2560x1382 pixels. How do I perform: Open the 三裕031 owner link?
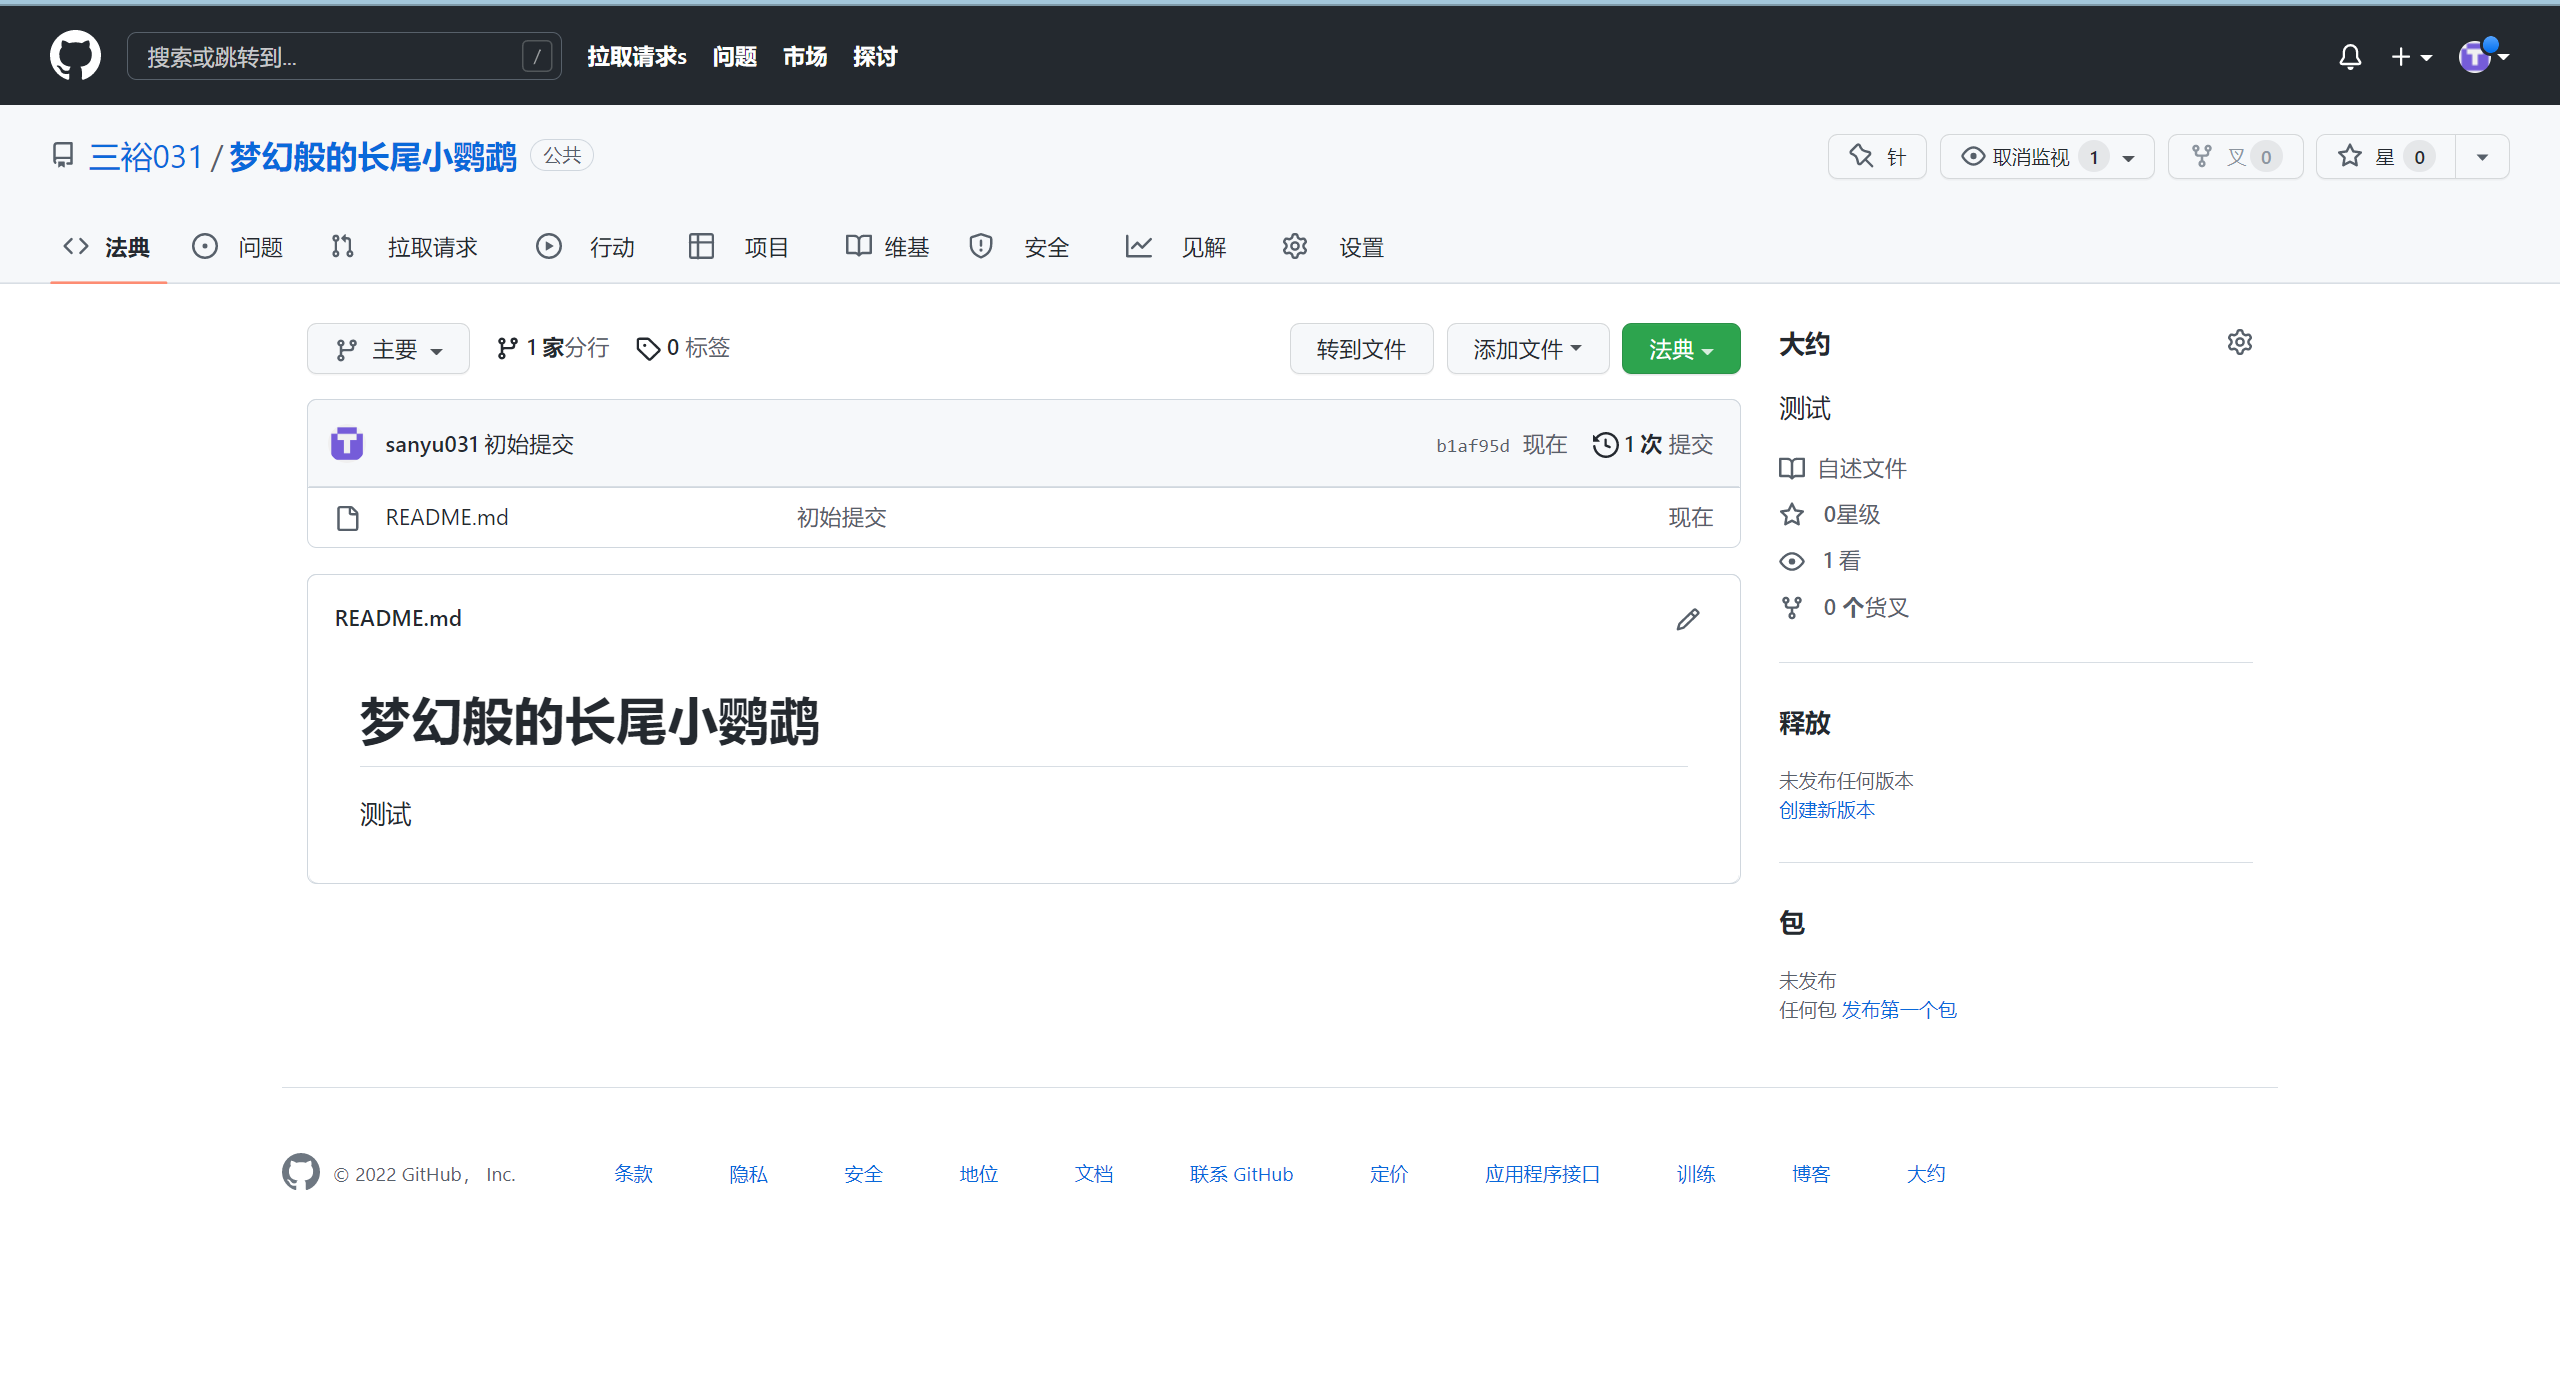(146, 157)
